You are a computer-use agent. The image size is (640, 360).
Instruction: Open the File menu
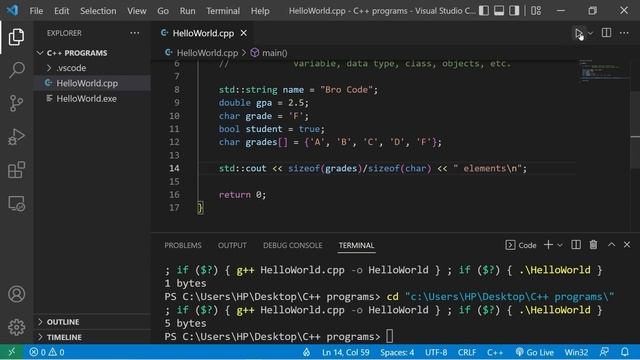[x=36, y=11]
